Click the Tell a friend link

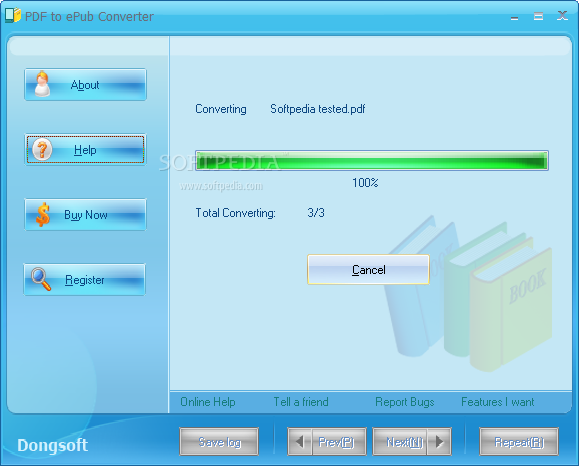tap(301, 402)
